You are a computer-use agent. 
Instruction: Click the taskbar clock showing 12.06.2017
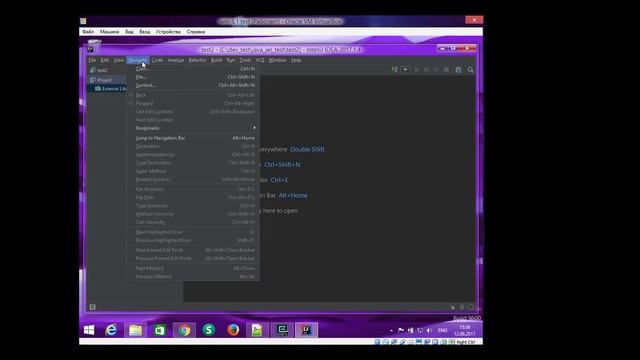464,330
